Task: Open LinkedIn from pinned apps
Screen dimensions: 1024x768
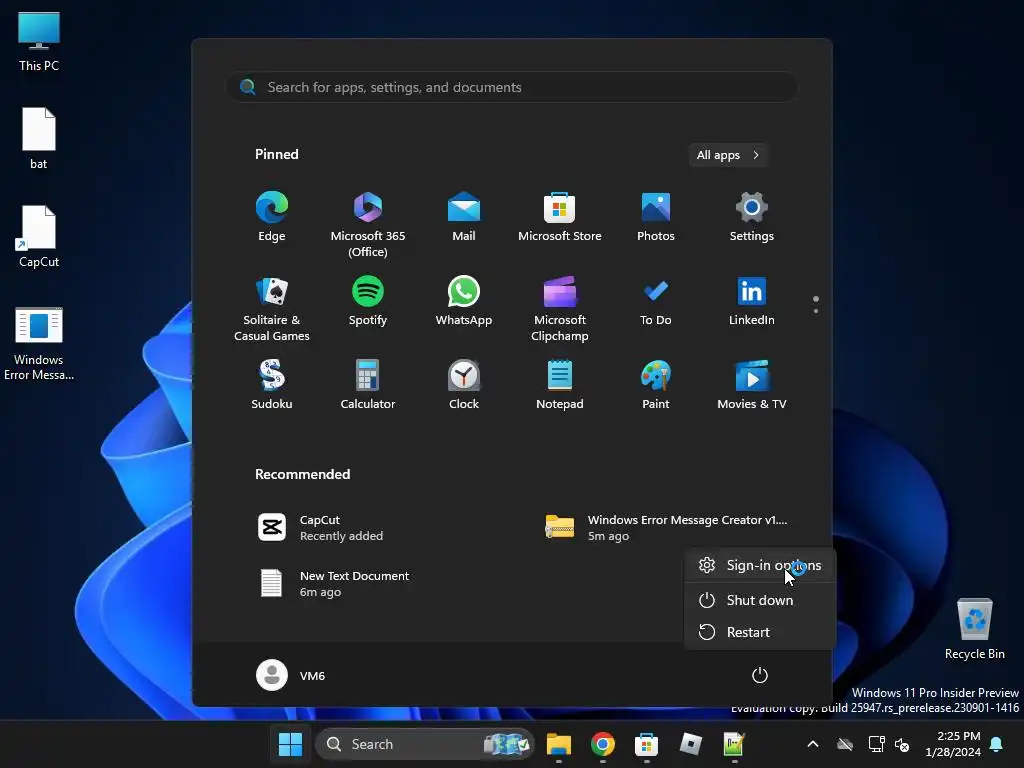Action: point(752,302)
